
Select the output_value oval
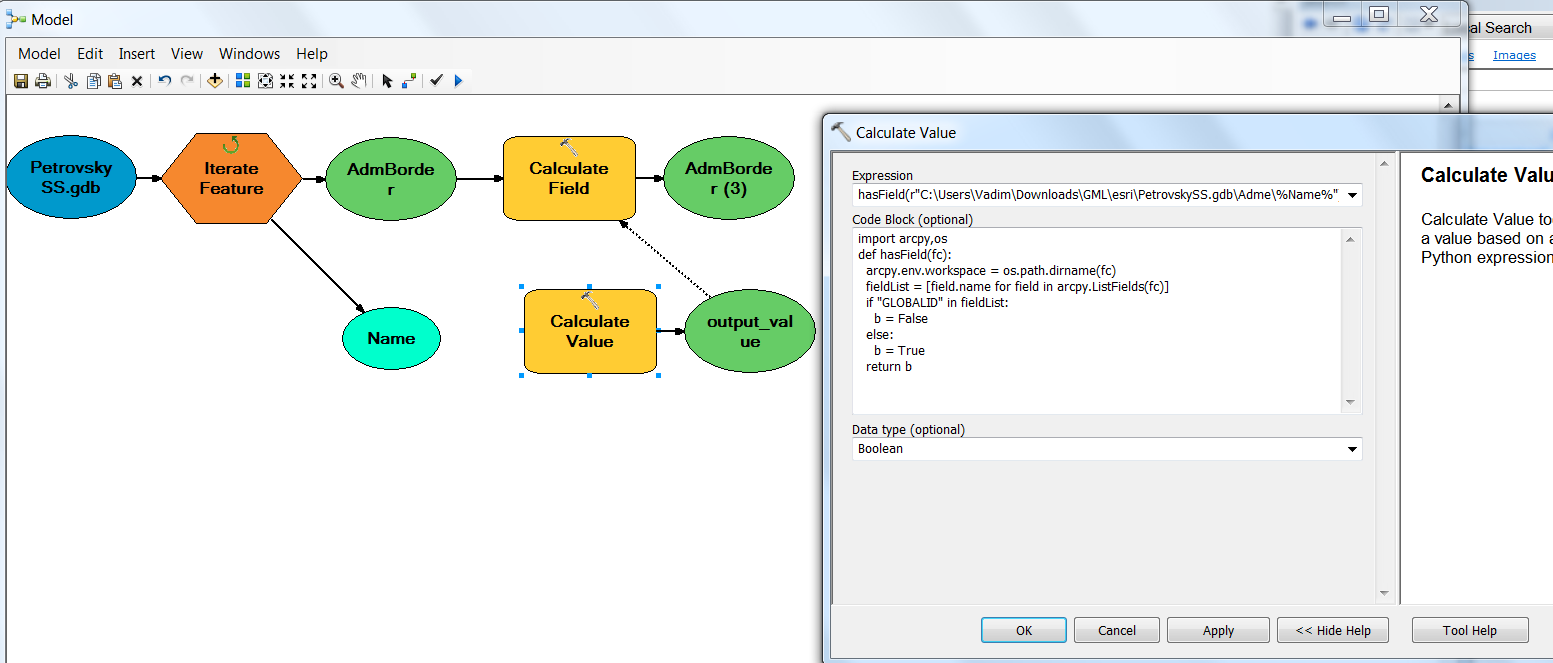click(750, 332)
